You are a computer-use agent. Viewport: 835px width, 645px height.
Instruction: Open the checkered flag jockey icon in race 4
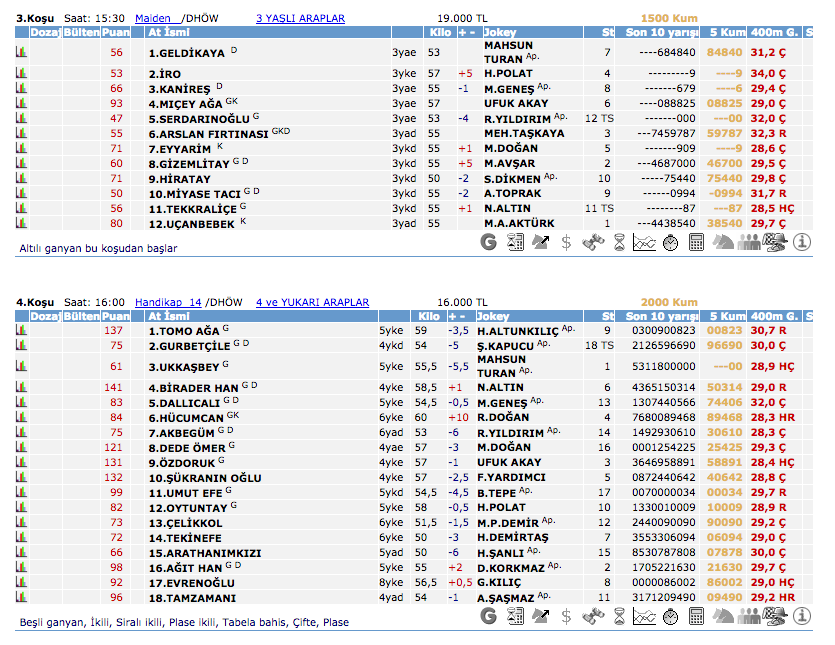point(775,616)
